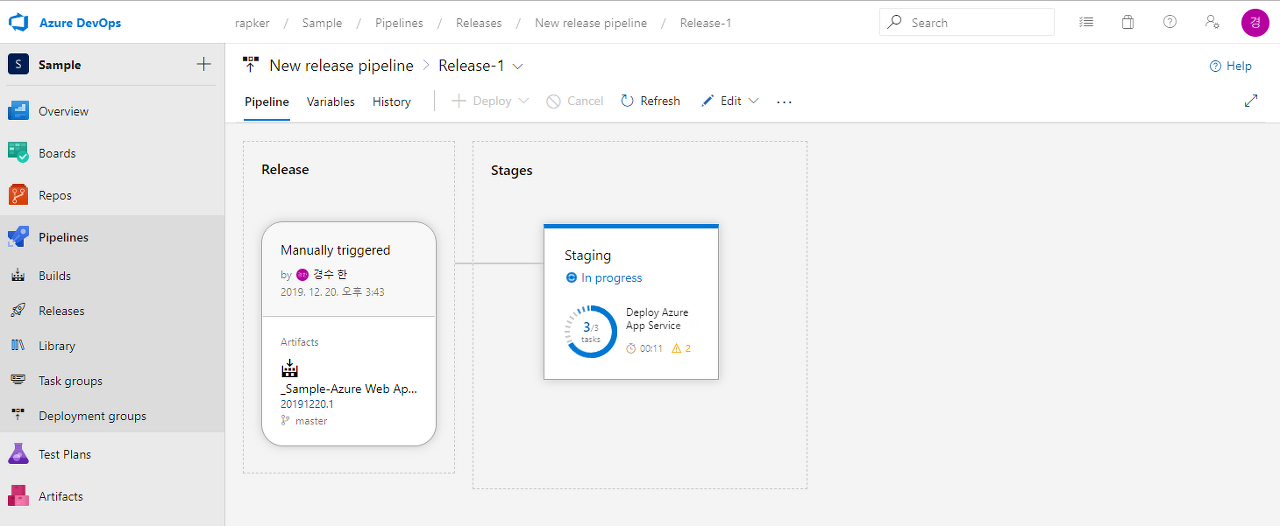The width and height of the screenshot is (1280, 526).
Task: Click the Azure DevOps logo icon
Action: pos(18,22)
